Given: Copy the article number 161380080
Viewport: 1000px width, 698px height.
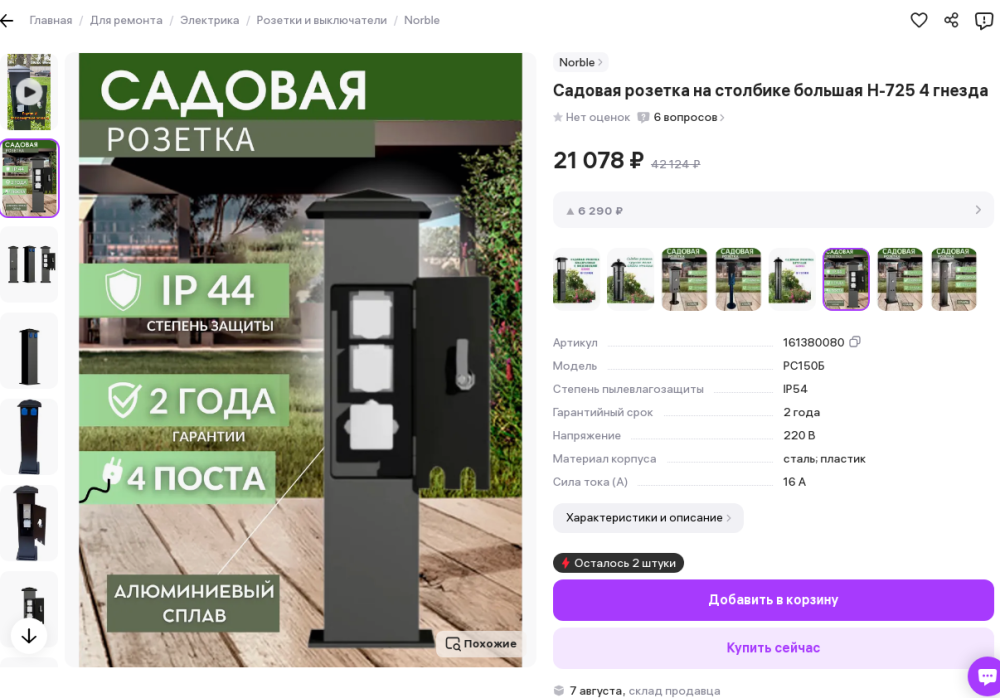Looking at the screenshot, I should [855, 342].
